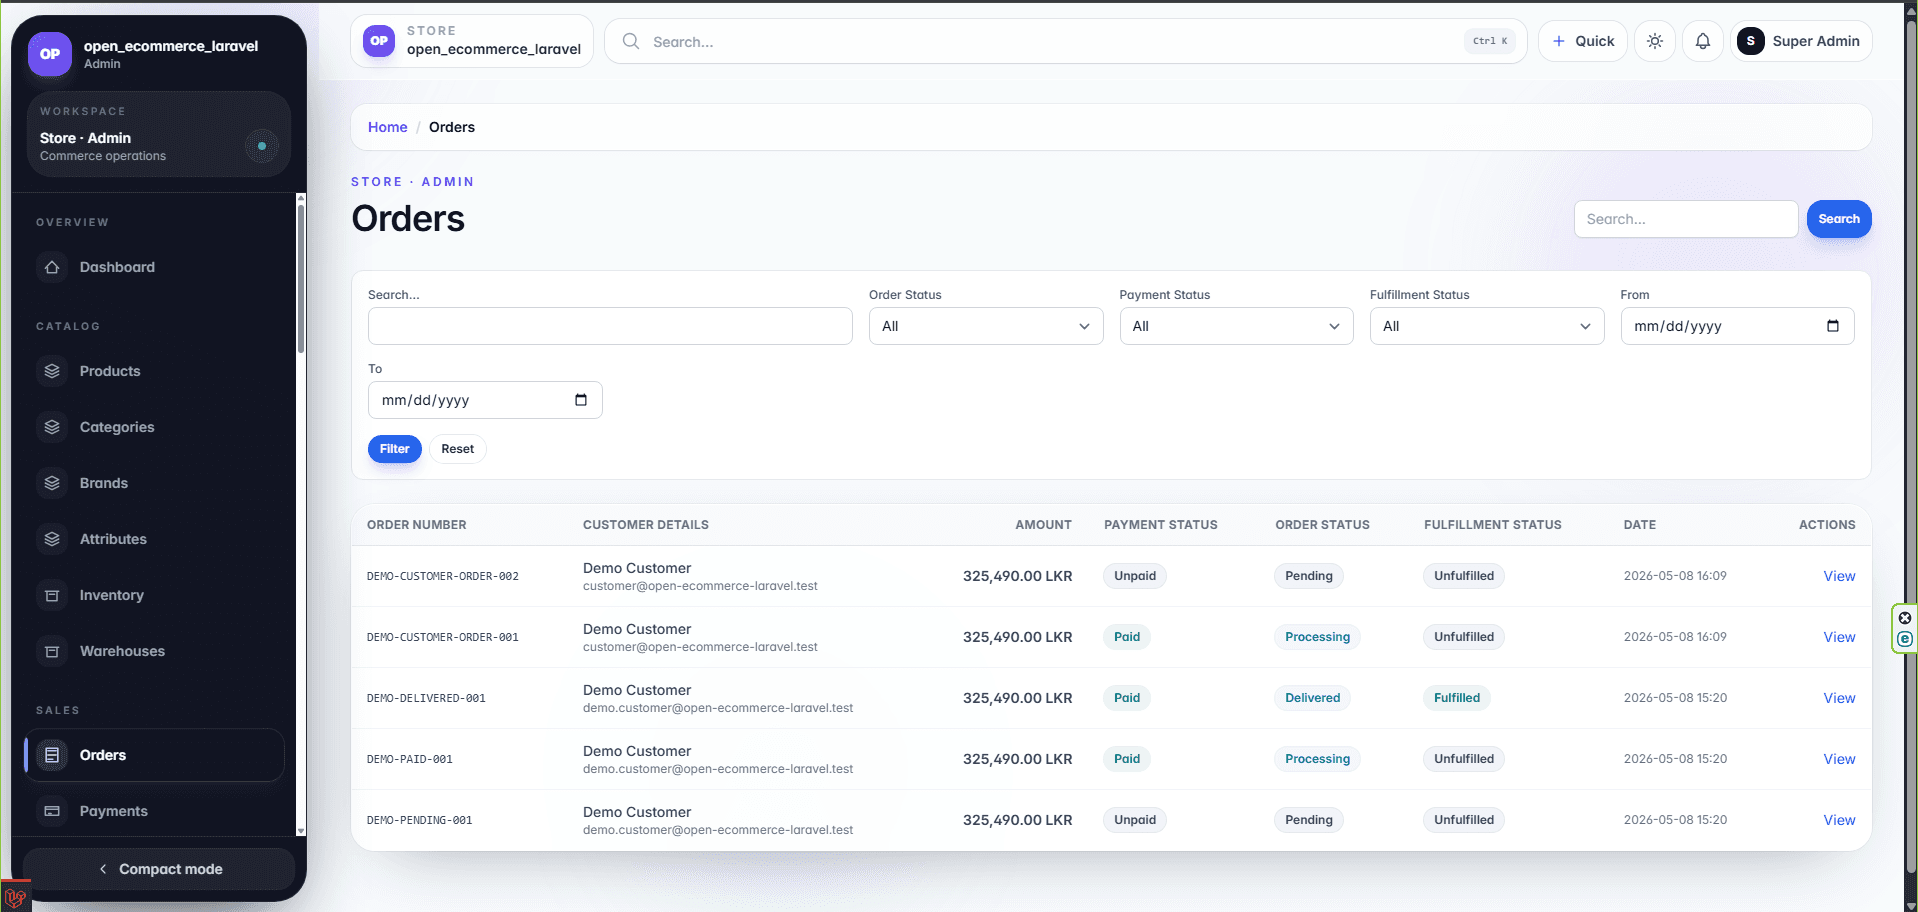The height and width of the screenshot is (912, 1918).
Task: Click the Ctrl K shortcut badge
Action: click(1490, 41)
